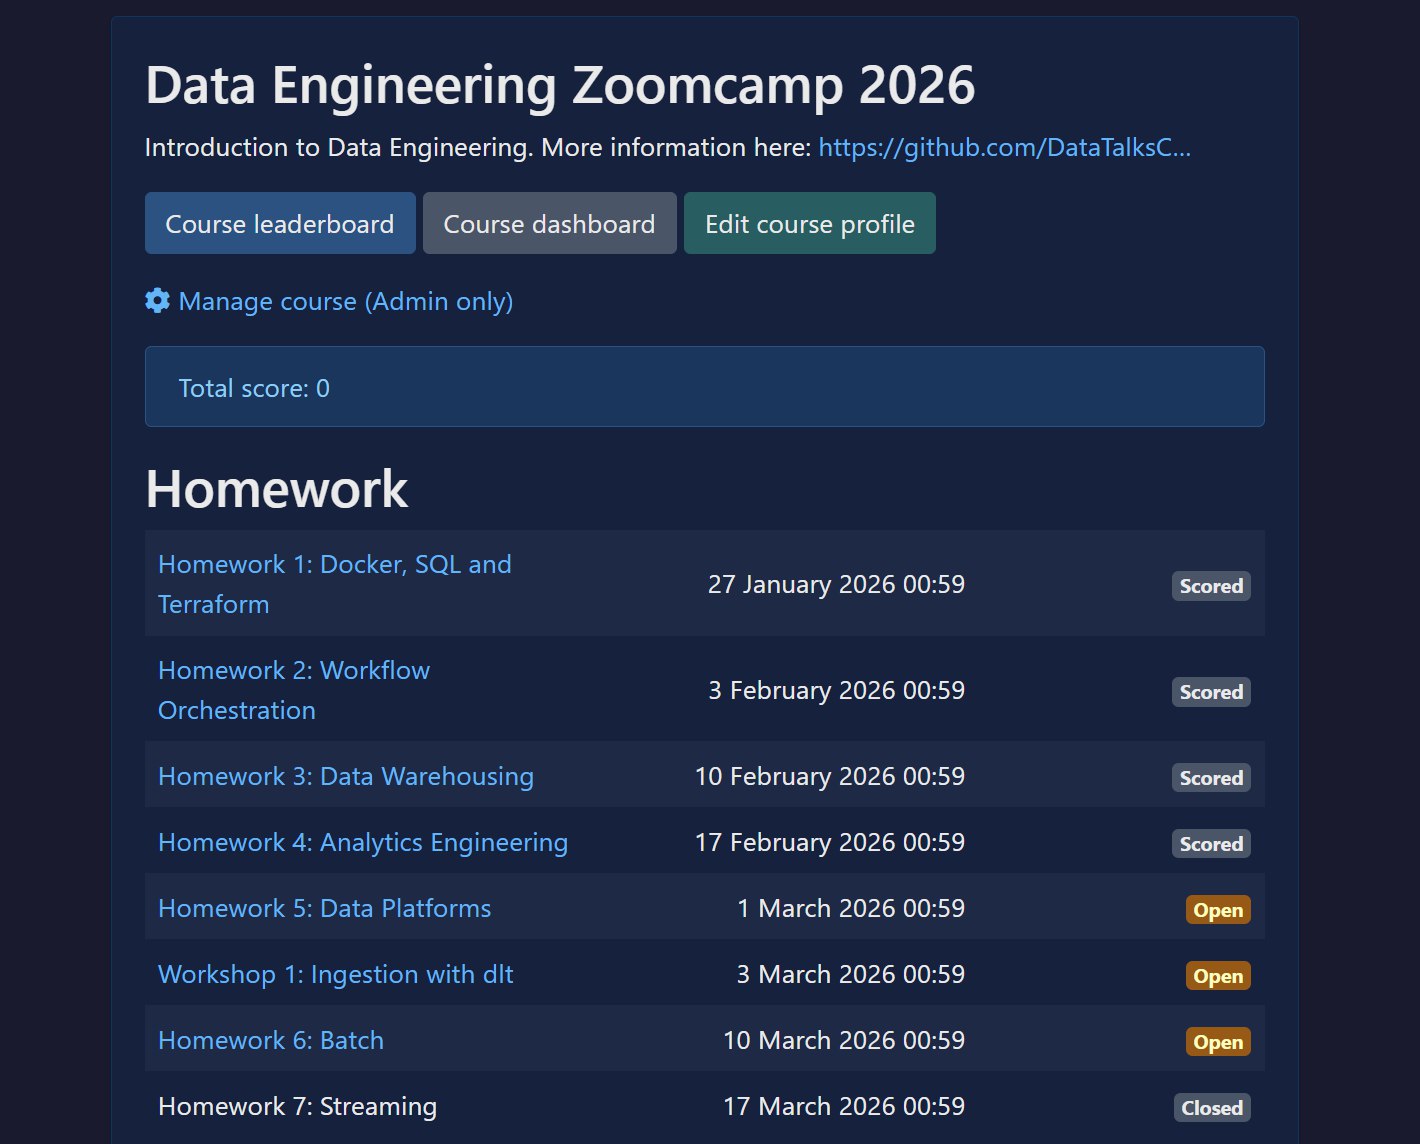
Task: Click the Closed badge for Homework 7: Streaming
Action: [x=1212, y=1108]
